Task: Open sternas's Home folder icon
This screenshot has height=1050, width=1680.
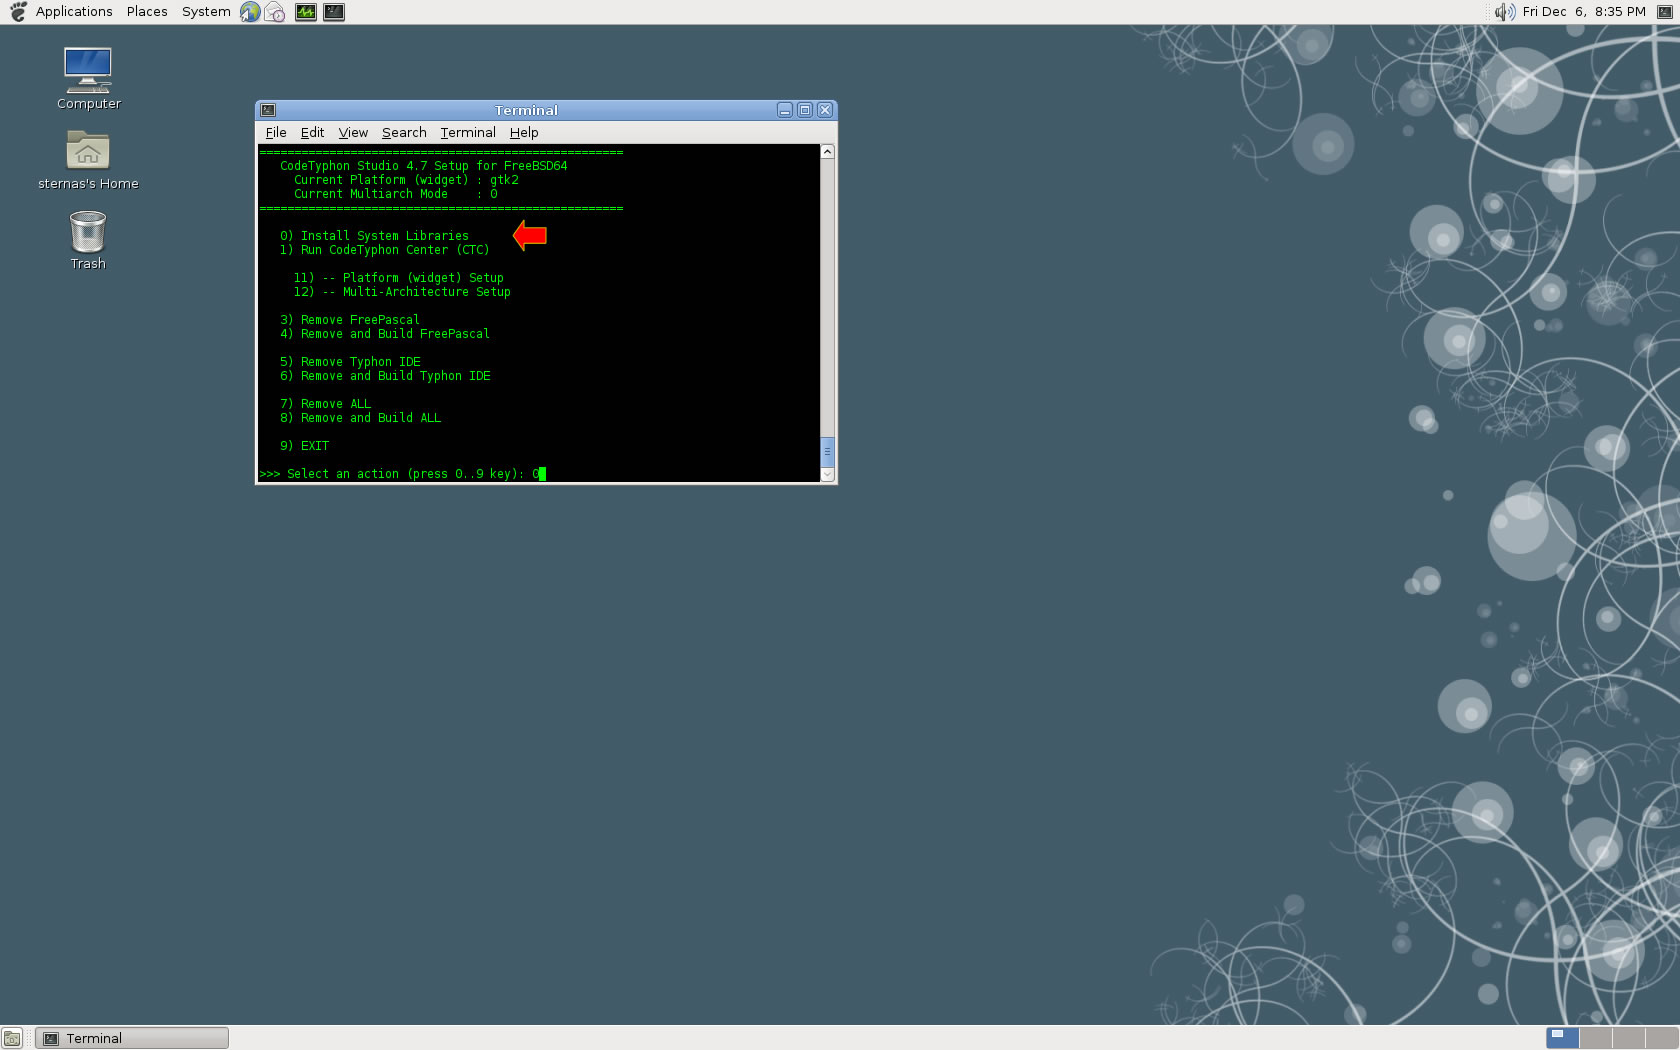Action: click(x=88, y=160)
